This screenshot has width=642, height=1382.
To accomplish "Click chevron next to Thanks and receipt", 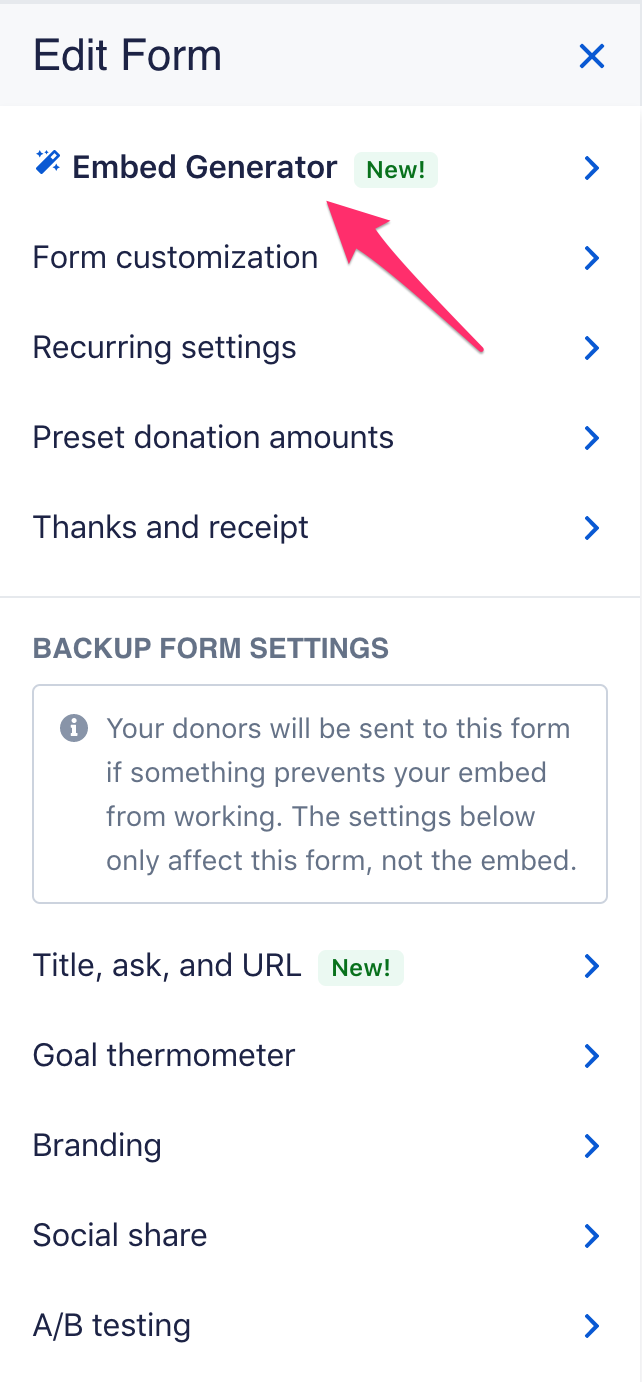I will 592,528.
